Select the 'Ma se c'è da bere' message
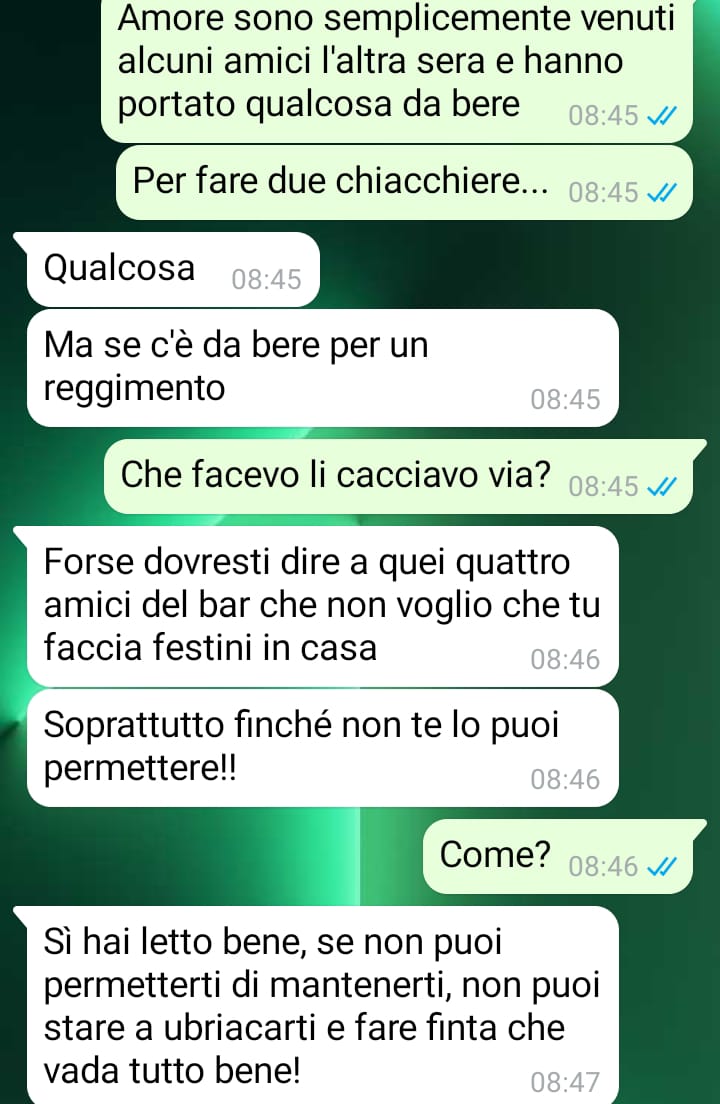The height and width of the screenshot is (1104, 720). 322,368
